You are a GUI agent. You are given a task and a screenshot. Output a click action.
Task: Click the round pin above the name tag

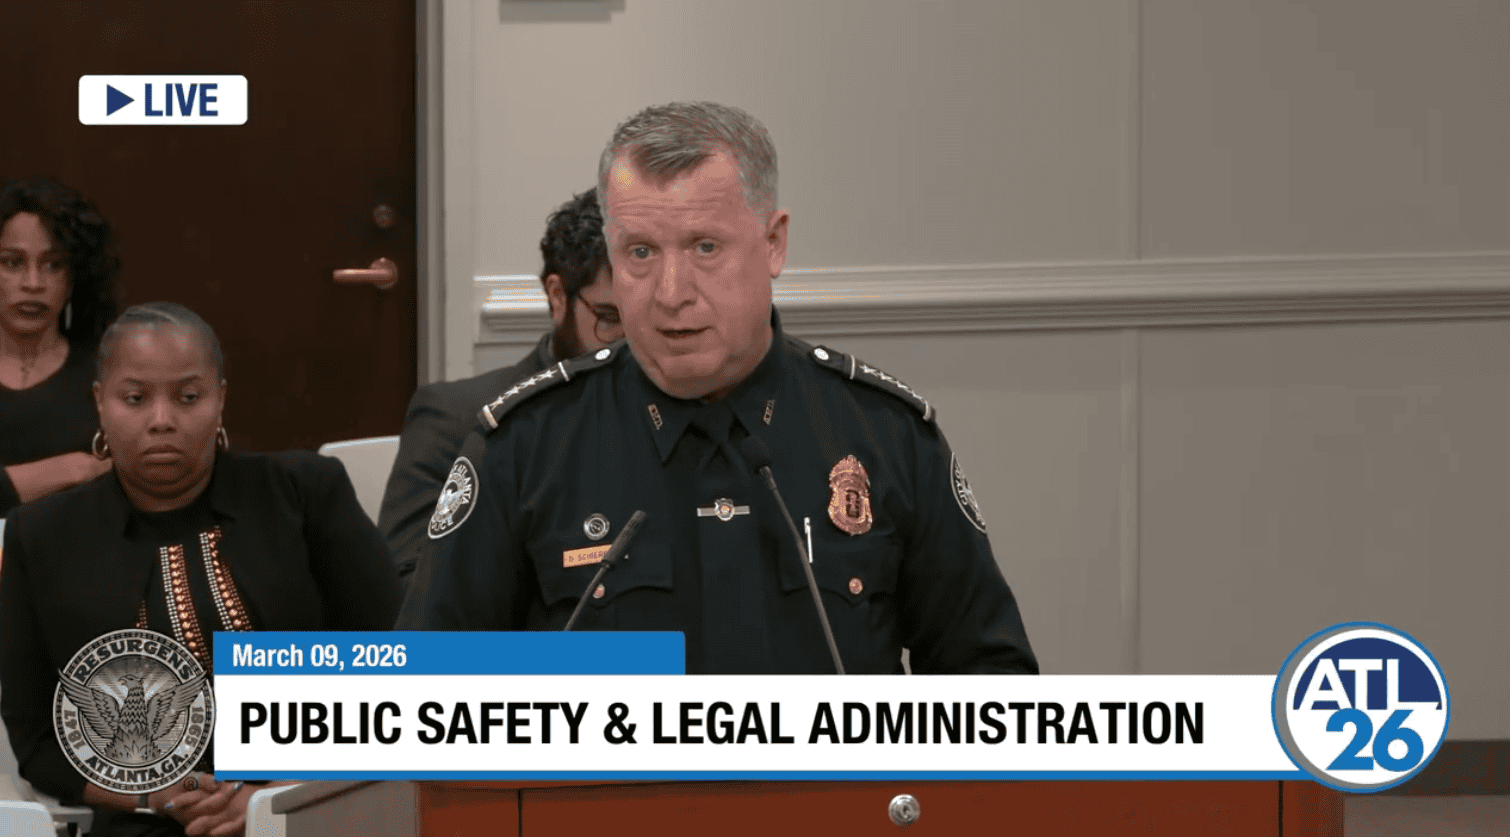tap(596, 526)
